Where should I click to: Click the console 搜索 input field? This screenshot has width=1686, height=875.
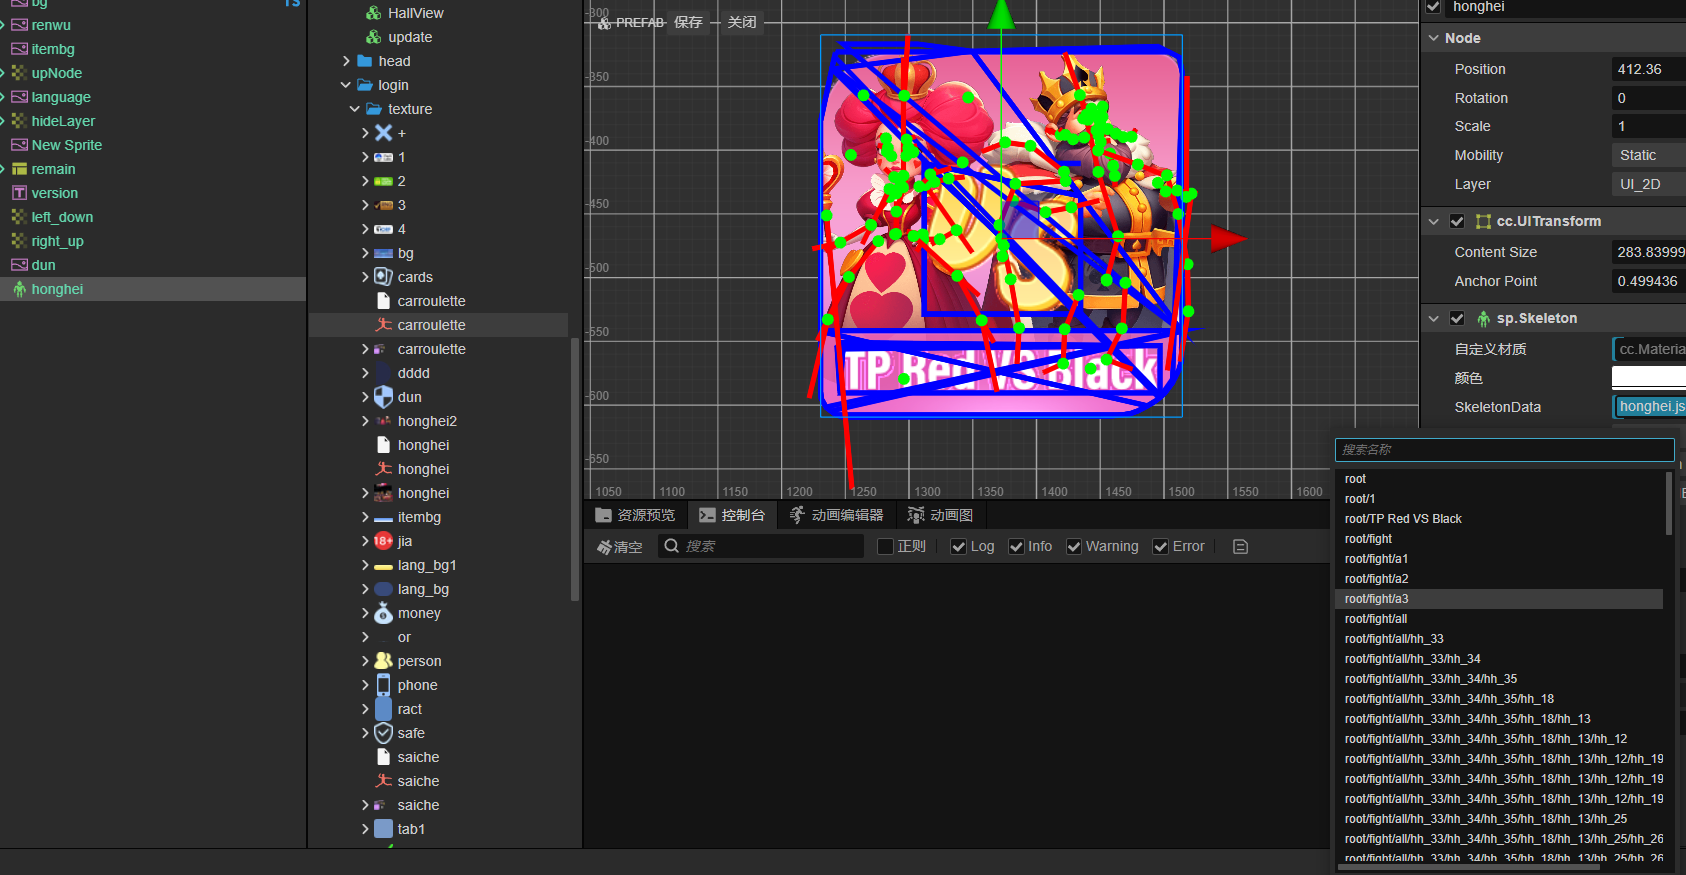click(x=761, y=546)
